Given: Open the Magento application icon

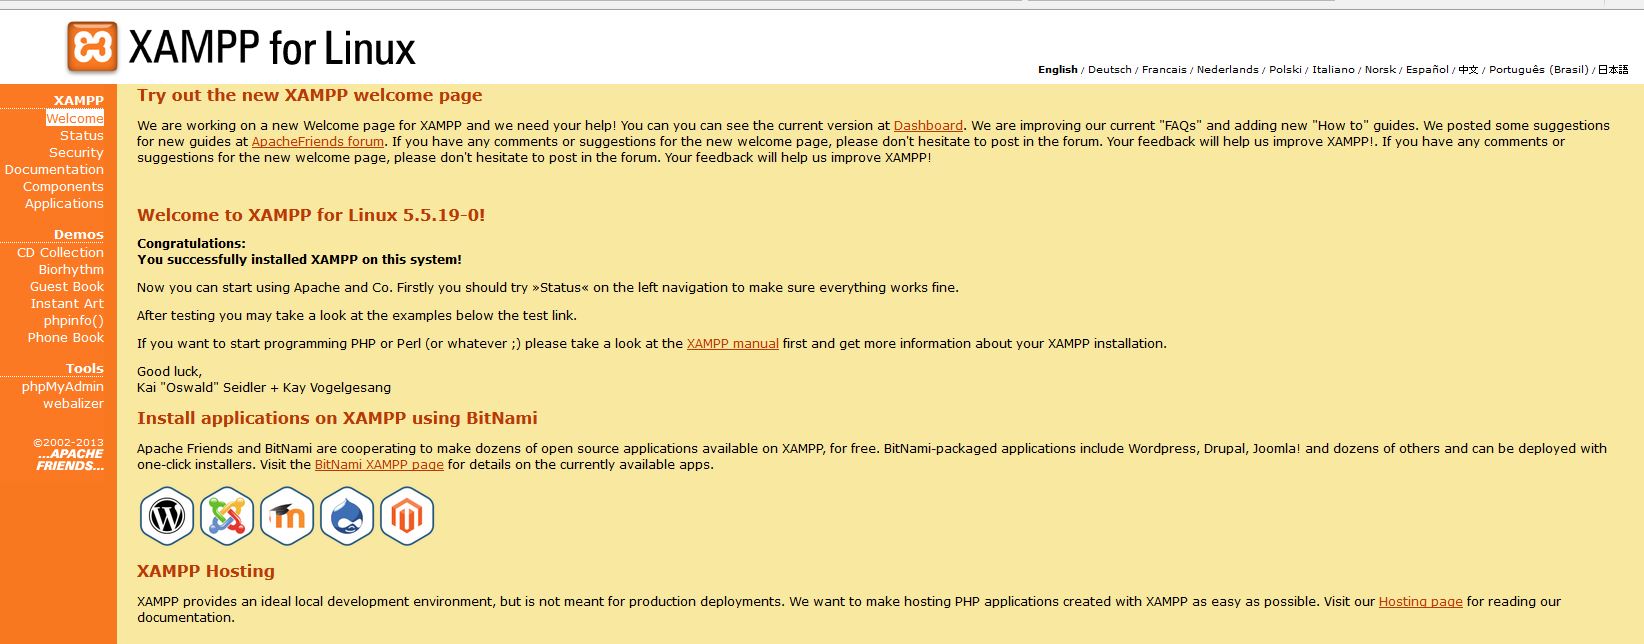Looking at the screenshot, I should point(407,516).
